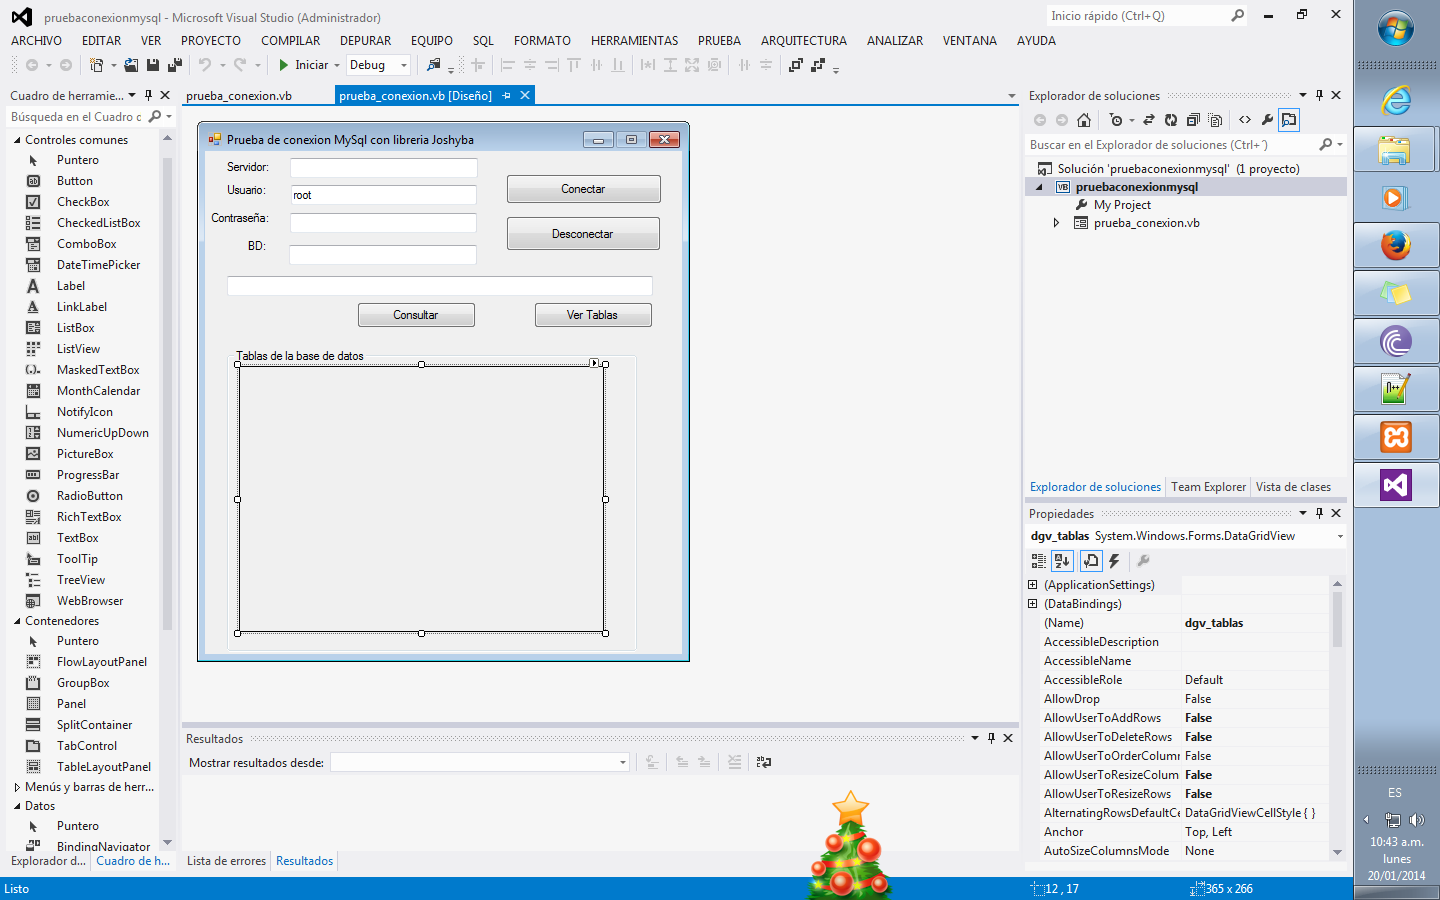Click the Conectar button on the form
This screenshot has width=1440, height=900.
[x=583, y=189]
